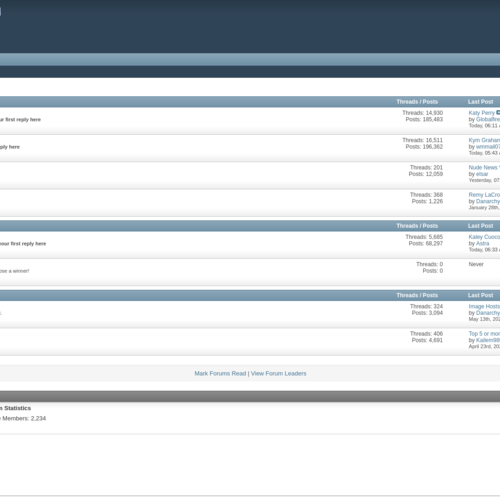
Task: Visit elsar's user profile
Action: (482, 174)
